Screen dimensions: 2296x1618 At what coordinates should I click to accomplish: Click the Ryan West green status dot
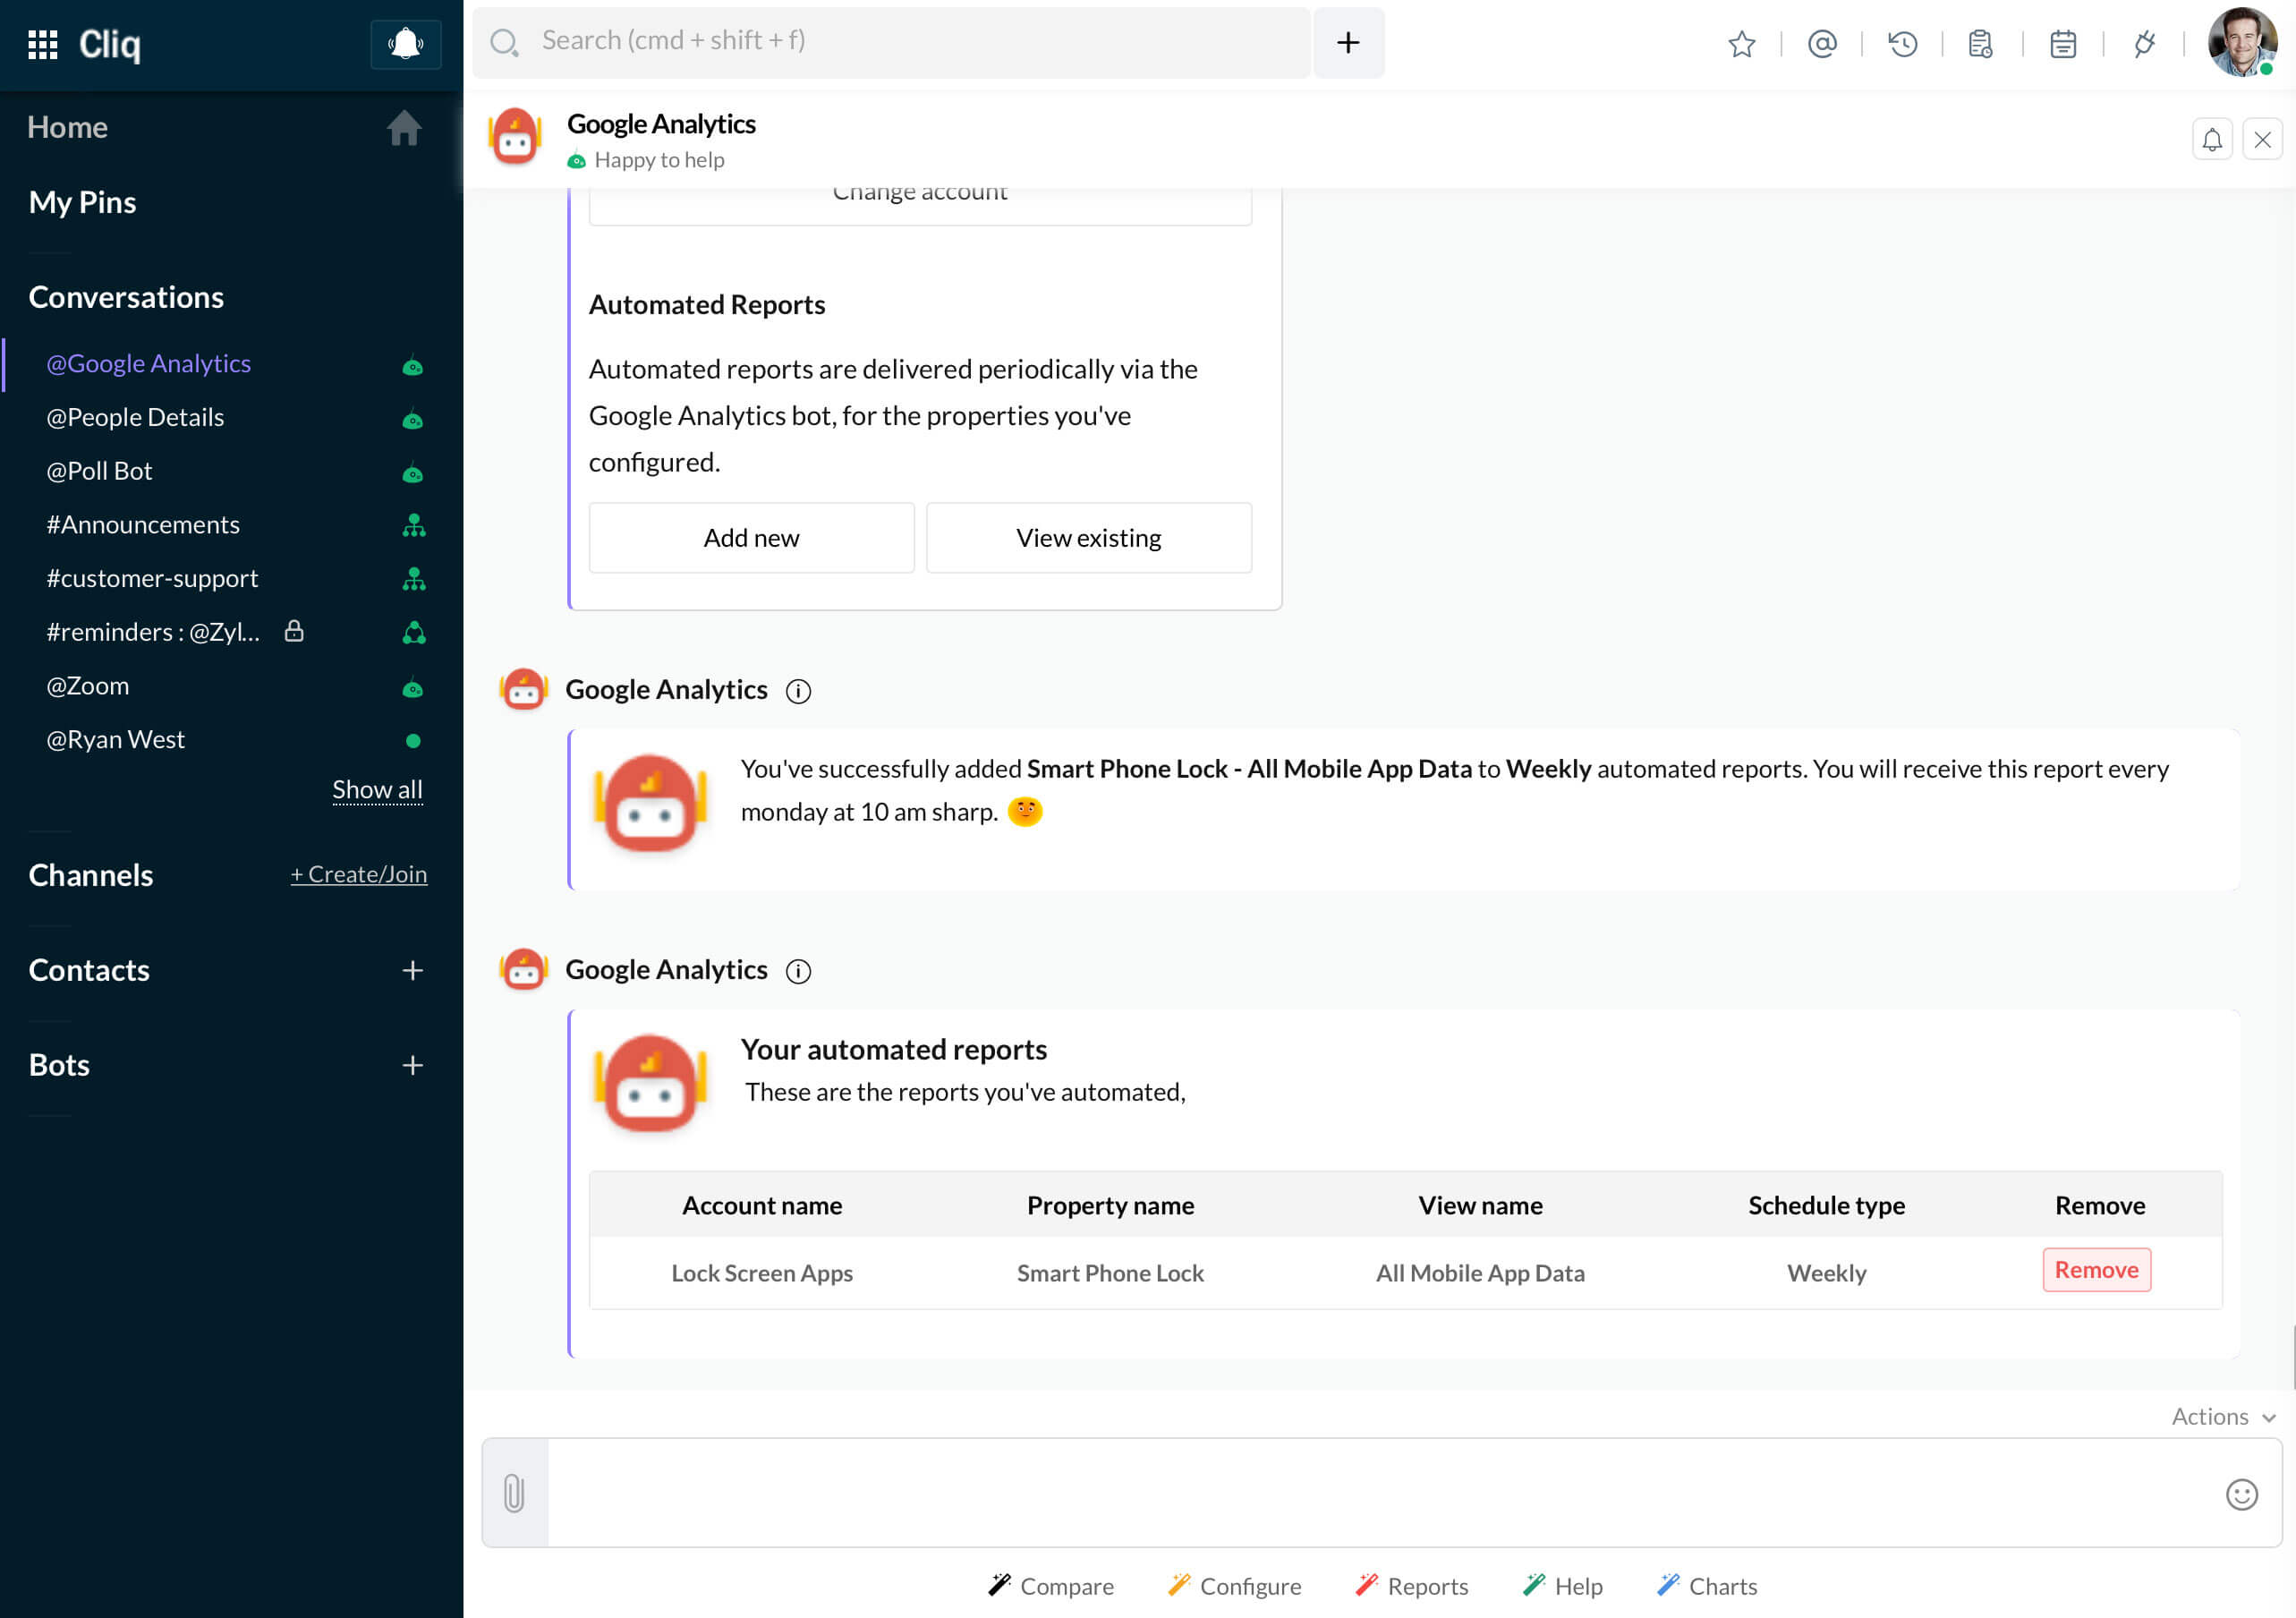413,741
